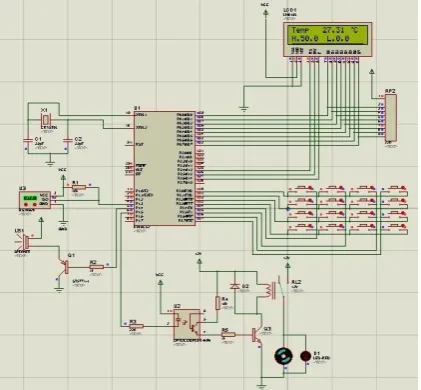Click the VCC terminal above resistor R1
Screen dimensions: 421x390
63,177
